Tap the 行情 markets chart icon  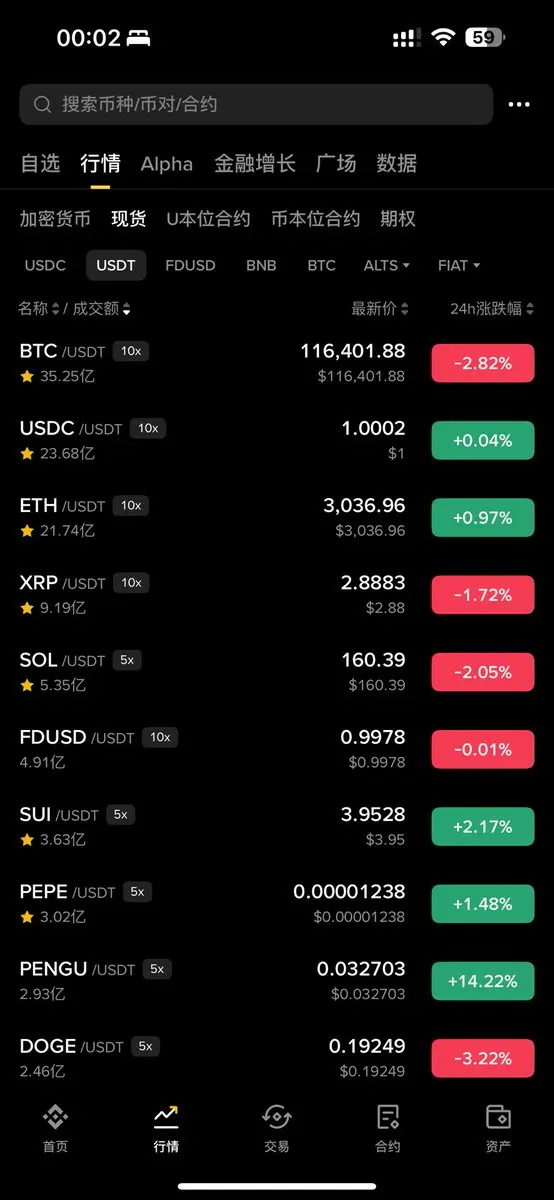[x=166, y=1117]
